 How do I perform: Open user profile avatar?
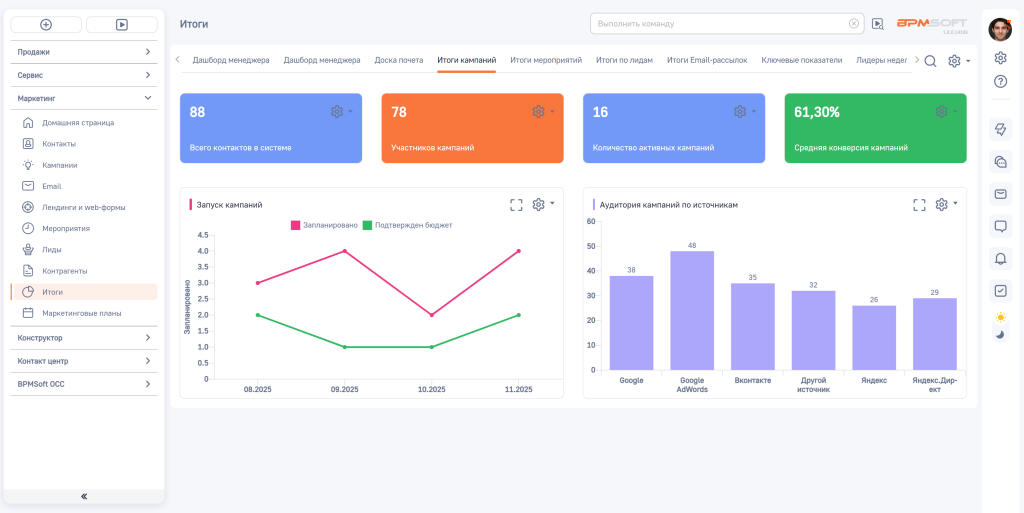[1000, 29]
